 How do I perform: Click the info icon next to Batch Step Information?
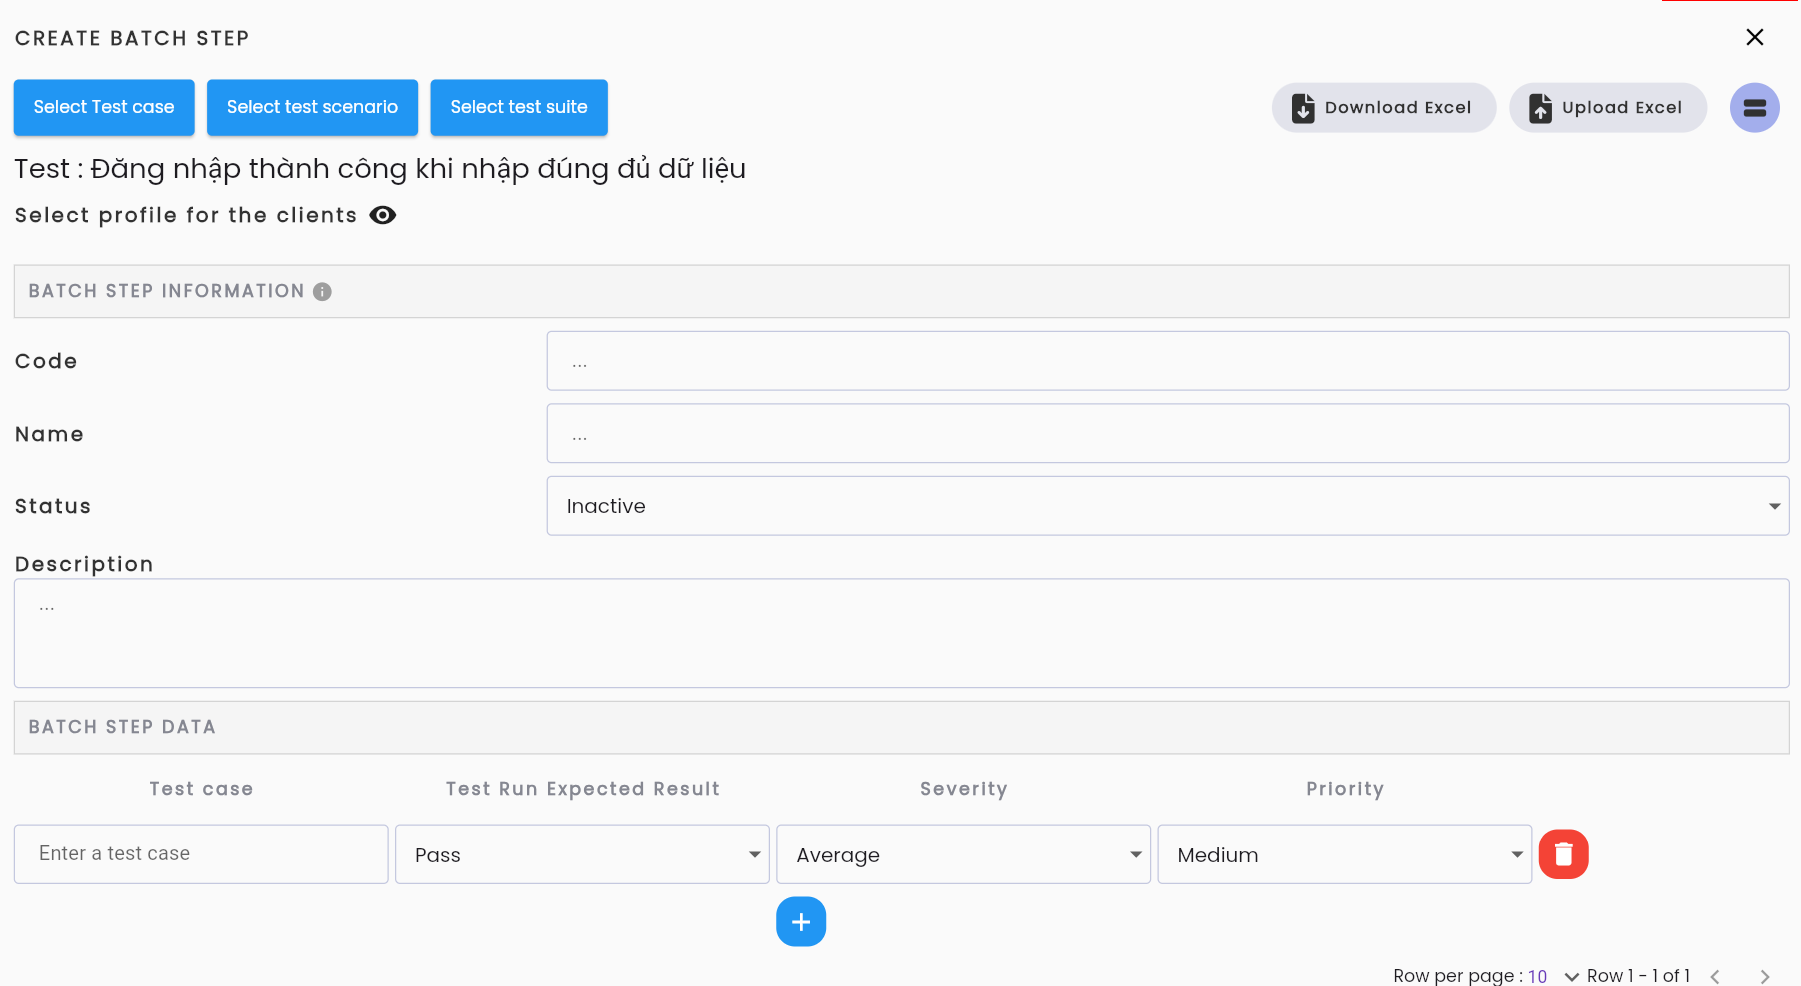(322, 291)
